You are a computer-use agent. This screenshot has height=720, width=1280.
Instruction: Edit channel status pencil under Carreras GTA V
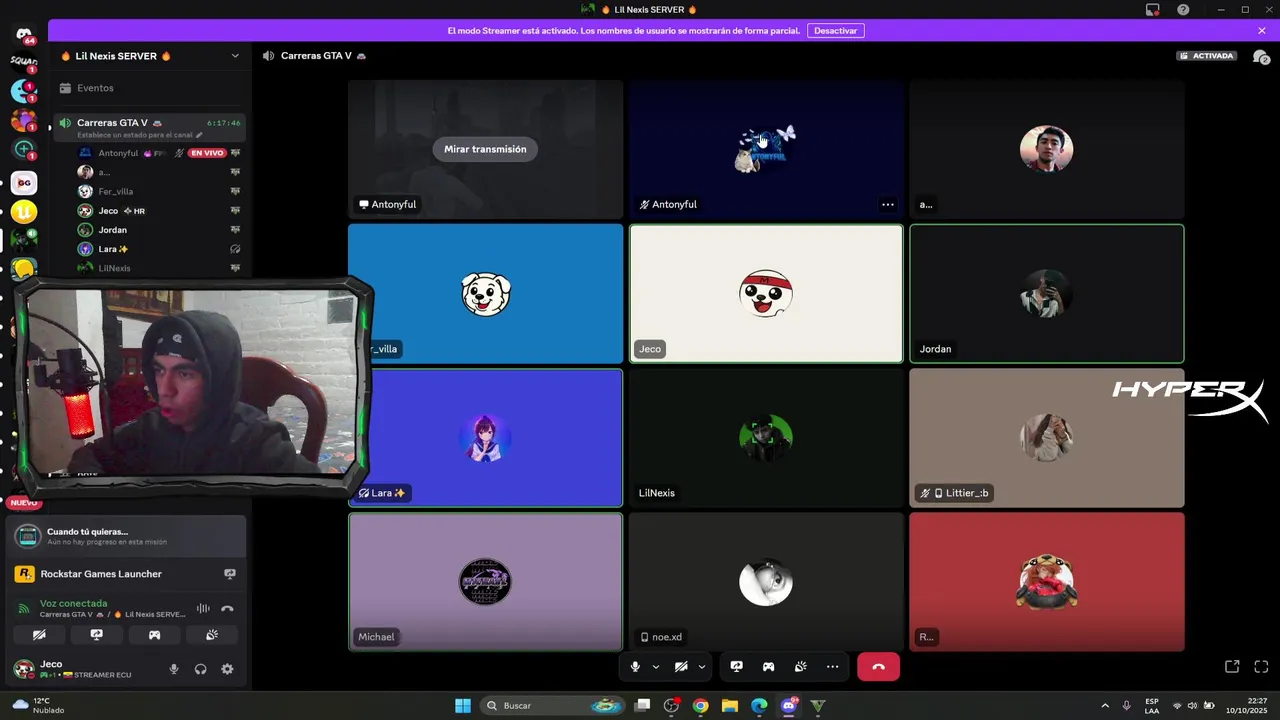tap(199, 135)
